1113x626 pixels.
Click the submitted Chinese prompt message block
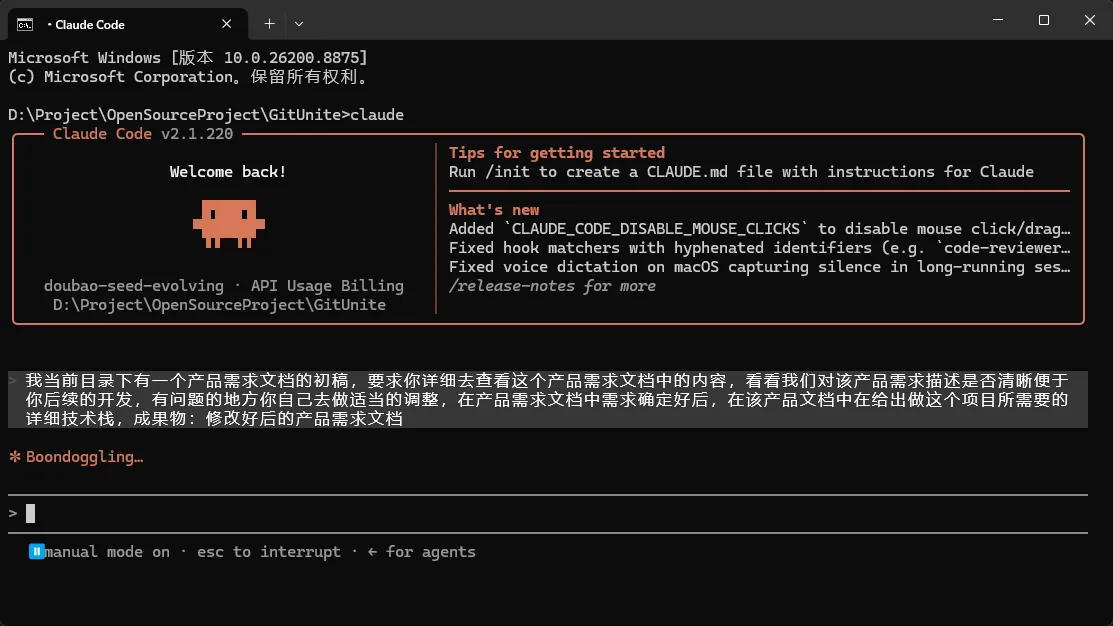tap(547, 400)
